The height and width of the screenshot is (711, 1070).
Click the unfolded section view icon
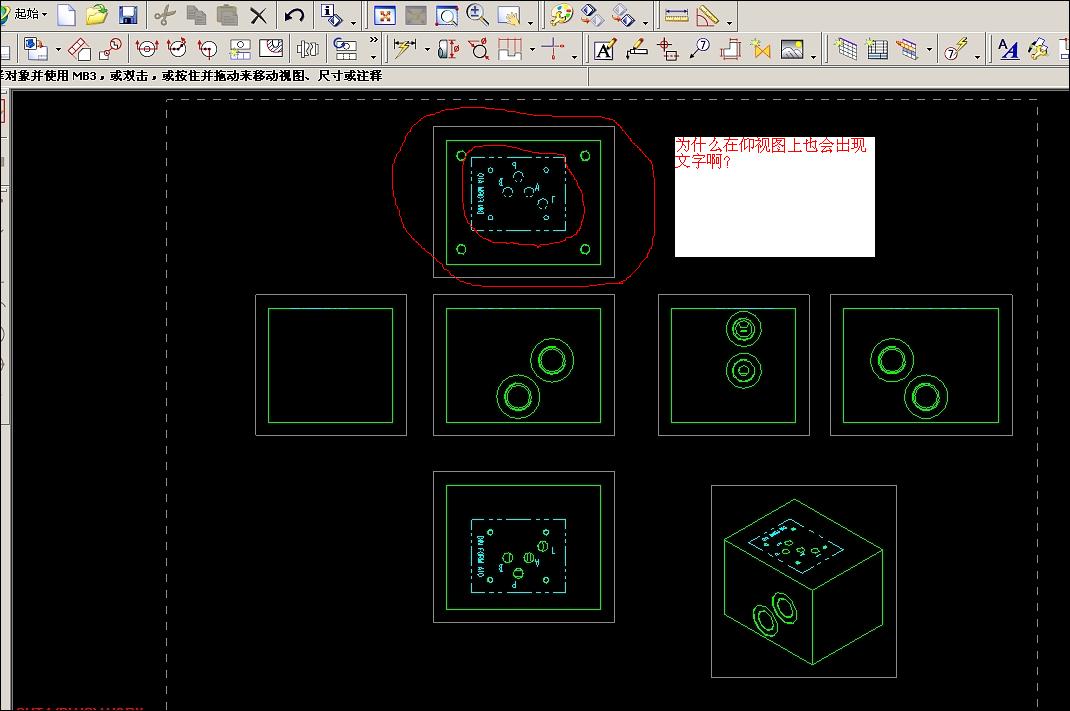pos(240,48)
